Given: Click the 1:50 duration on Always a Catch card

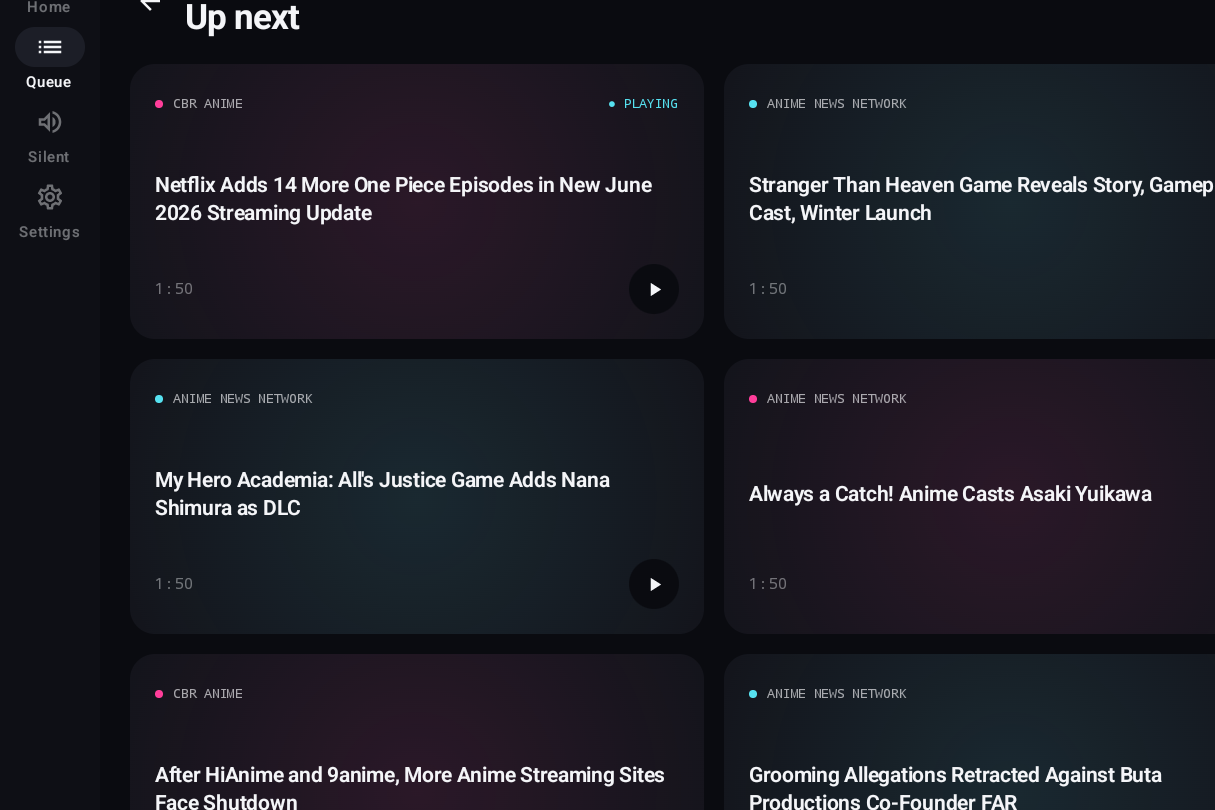Looking at the screenshot, I should coord(768,584).
